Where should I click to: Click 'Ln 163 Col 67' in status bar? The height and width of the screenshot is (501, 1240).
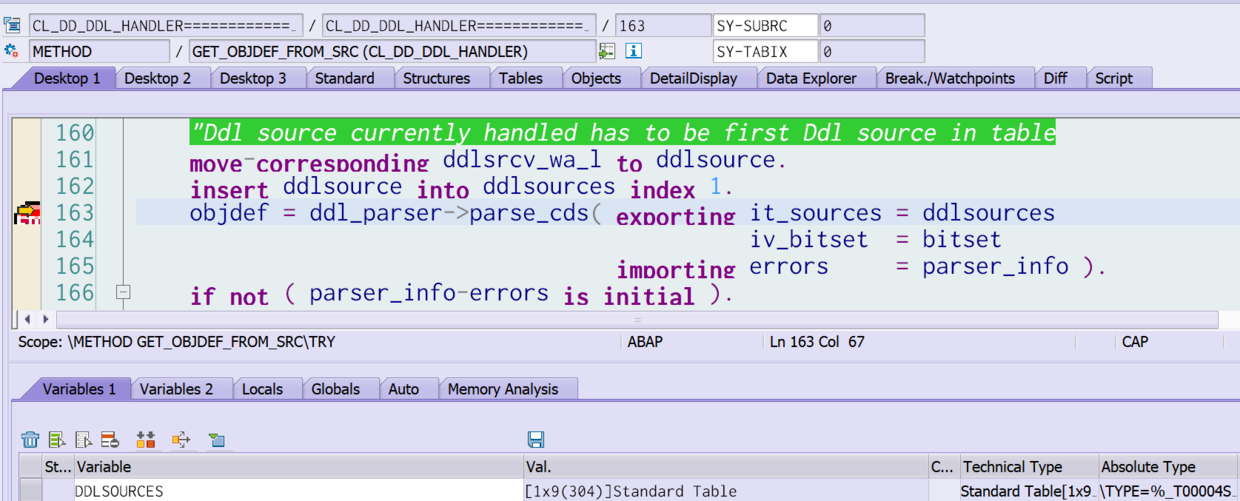click(x=817, y=342)
